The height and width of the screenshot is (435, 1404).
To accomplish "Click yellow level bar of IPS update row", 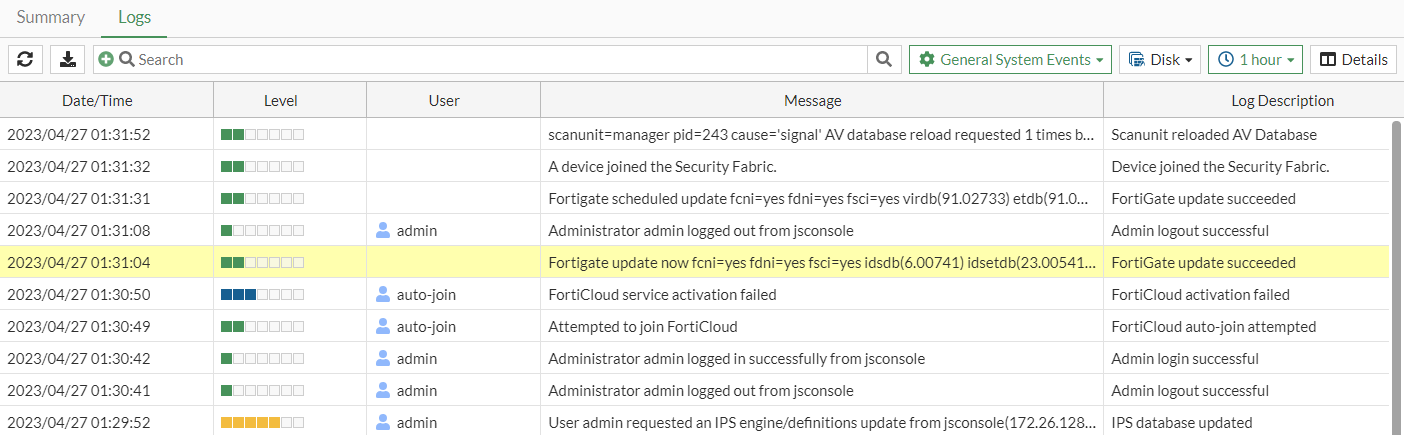I will tap(250, 423).
